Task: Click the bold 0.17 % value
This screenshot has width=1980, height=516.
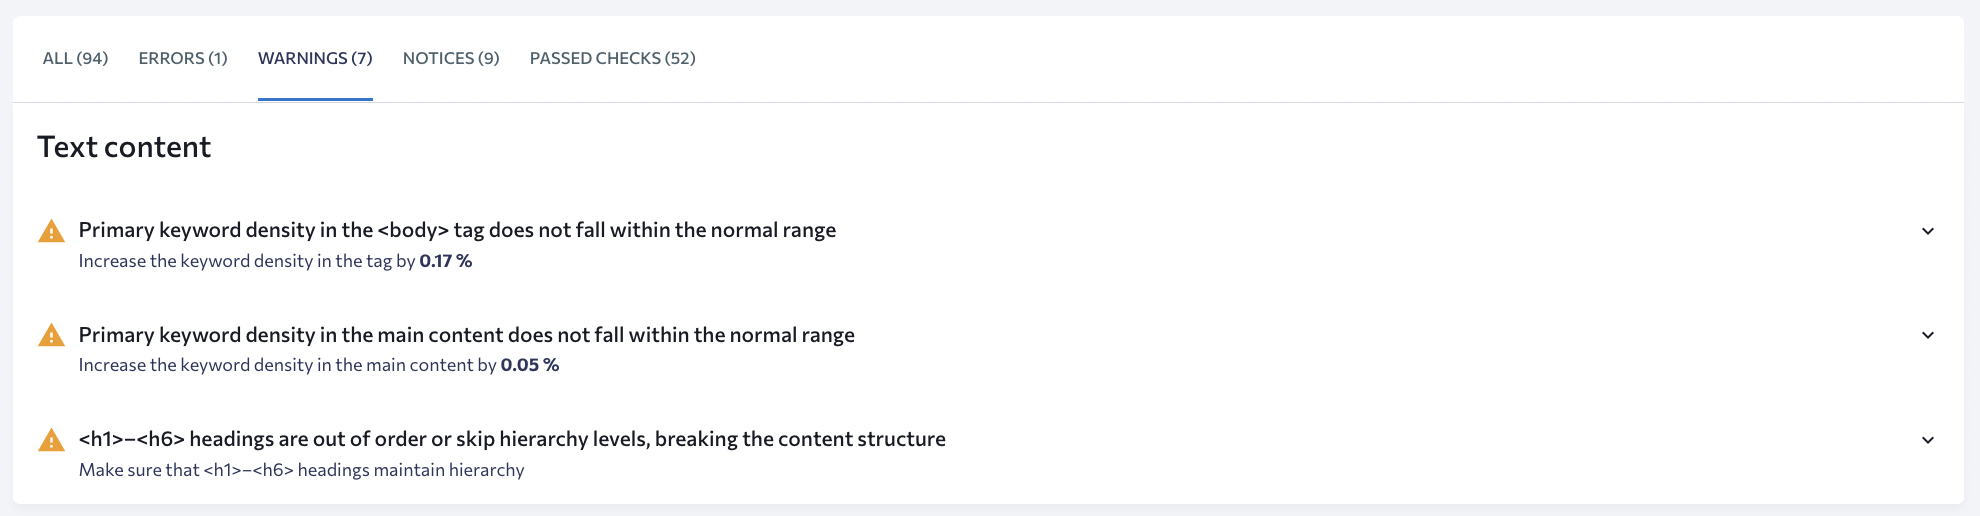Action: tap(446, 261)
